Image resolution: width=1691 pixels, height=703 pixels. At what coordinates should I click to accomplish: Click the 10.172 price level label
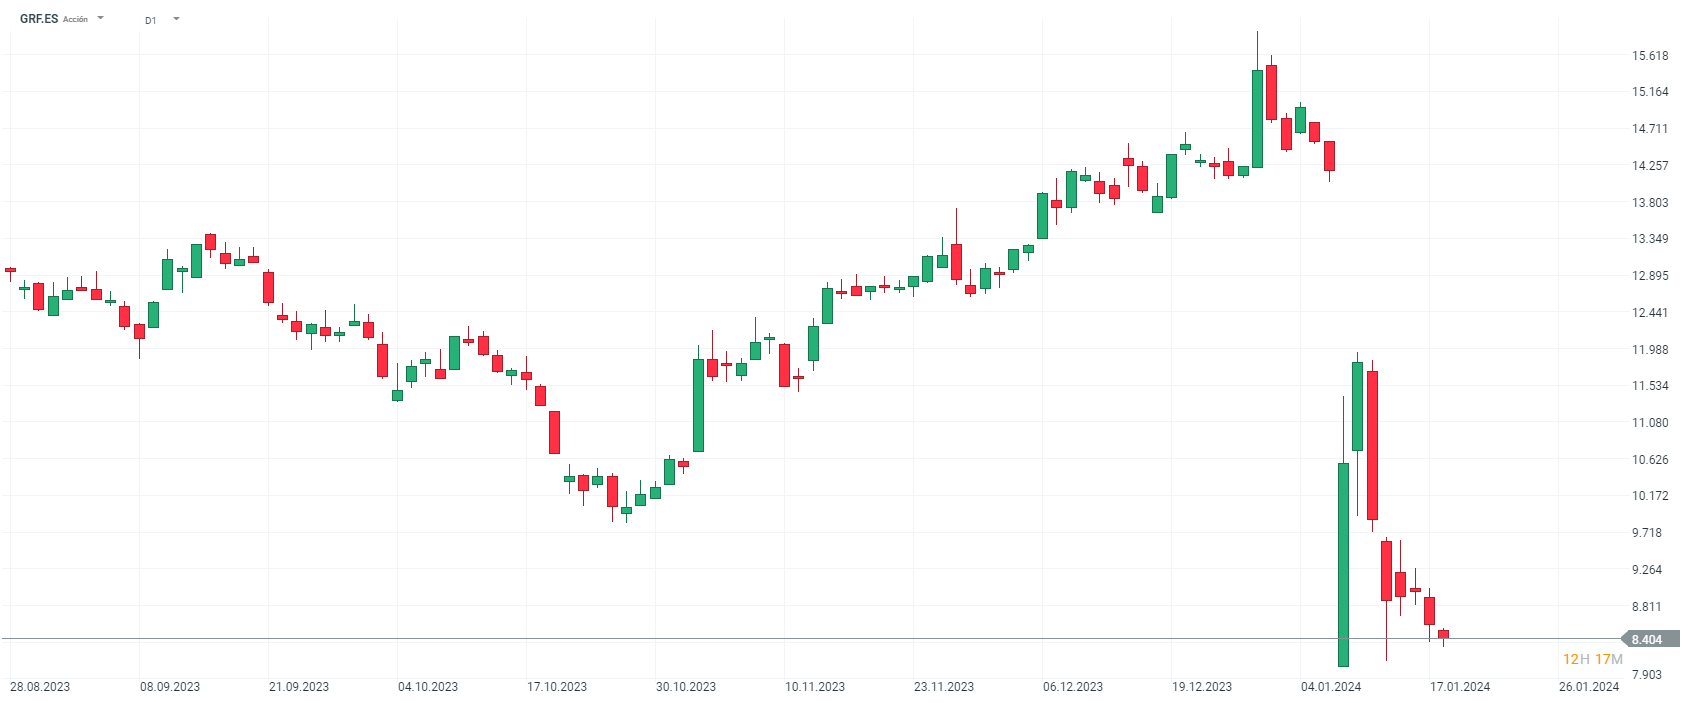1650,496
